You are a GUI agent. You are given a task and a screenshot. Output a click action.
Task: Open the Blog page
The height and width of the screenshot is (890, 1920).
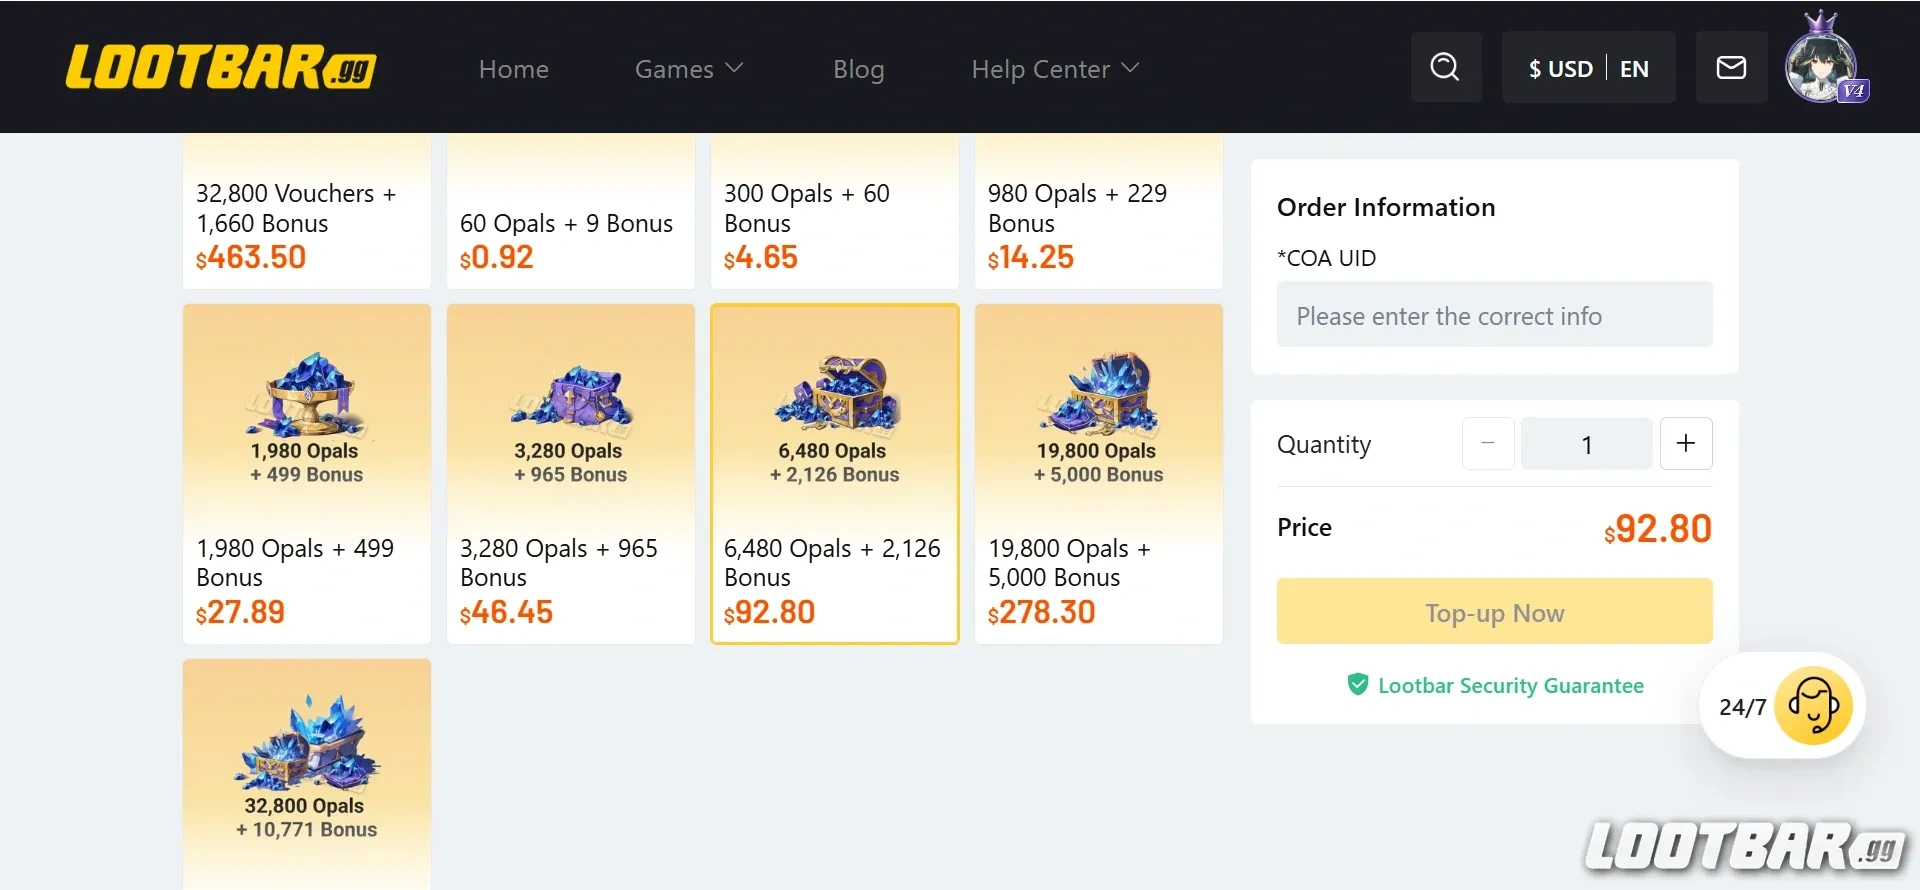pyautogui.click(x=858, y=69)
